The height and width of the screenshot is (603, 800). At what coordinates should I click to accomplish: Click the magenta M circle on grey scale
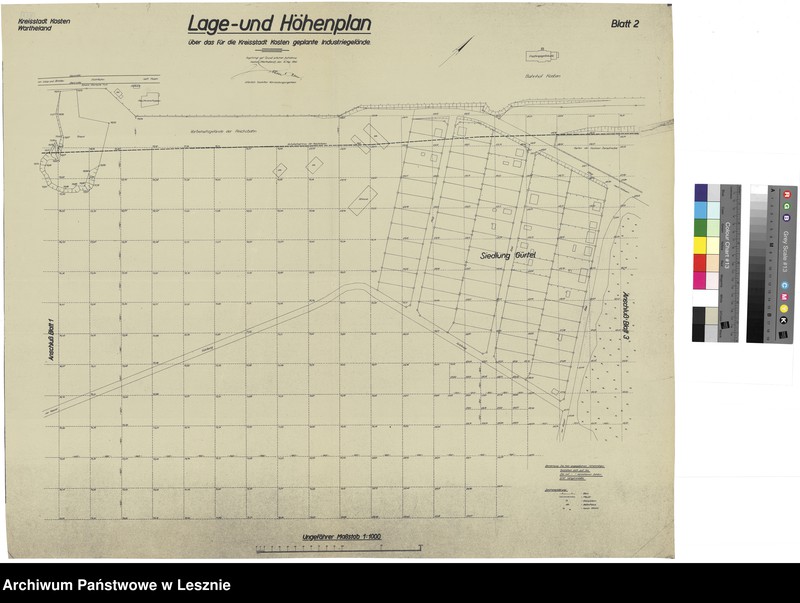pos(785,296)
